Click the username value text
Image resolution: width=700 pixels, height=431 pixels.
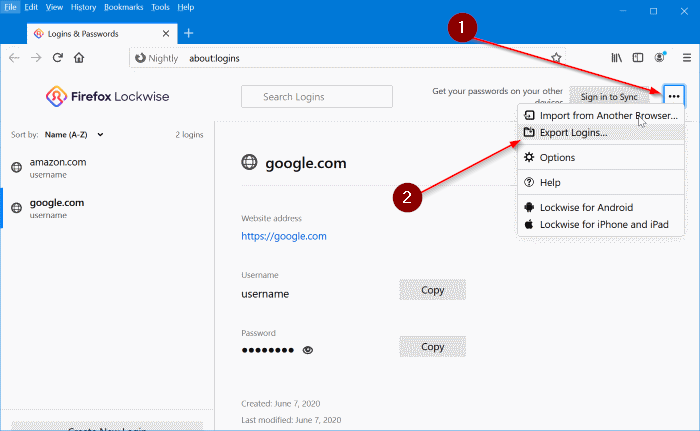pyautogui.click(x=265, y=294)
